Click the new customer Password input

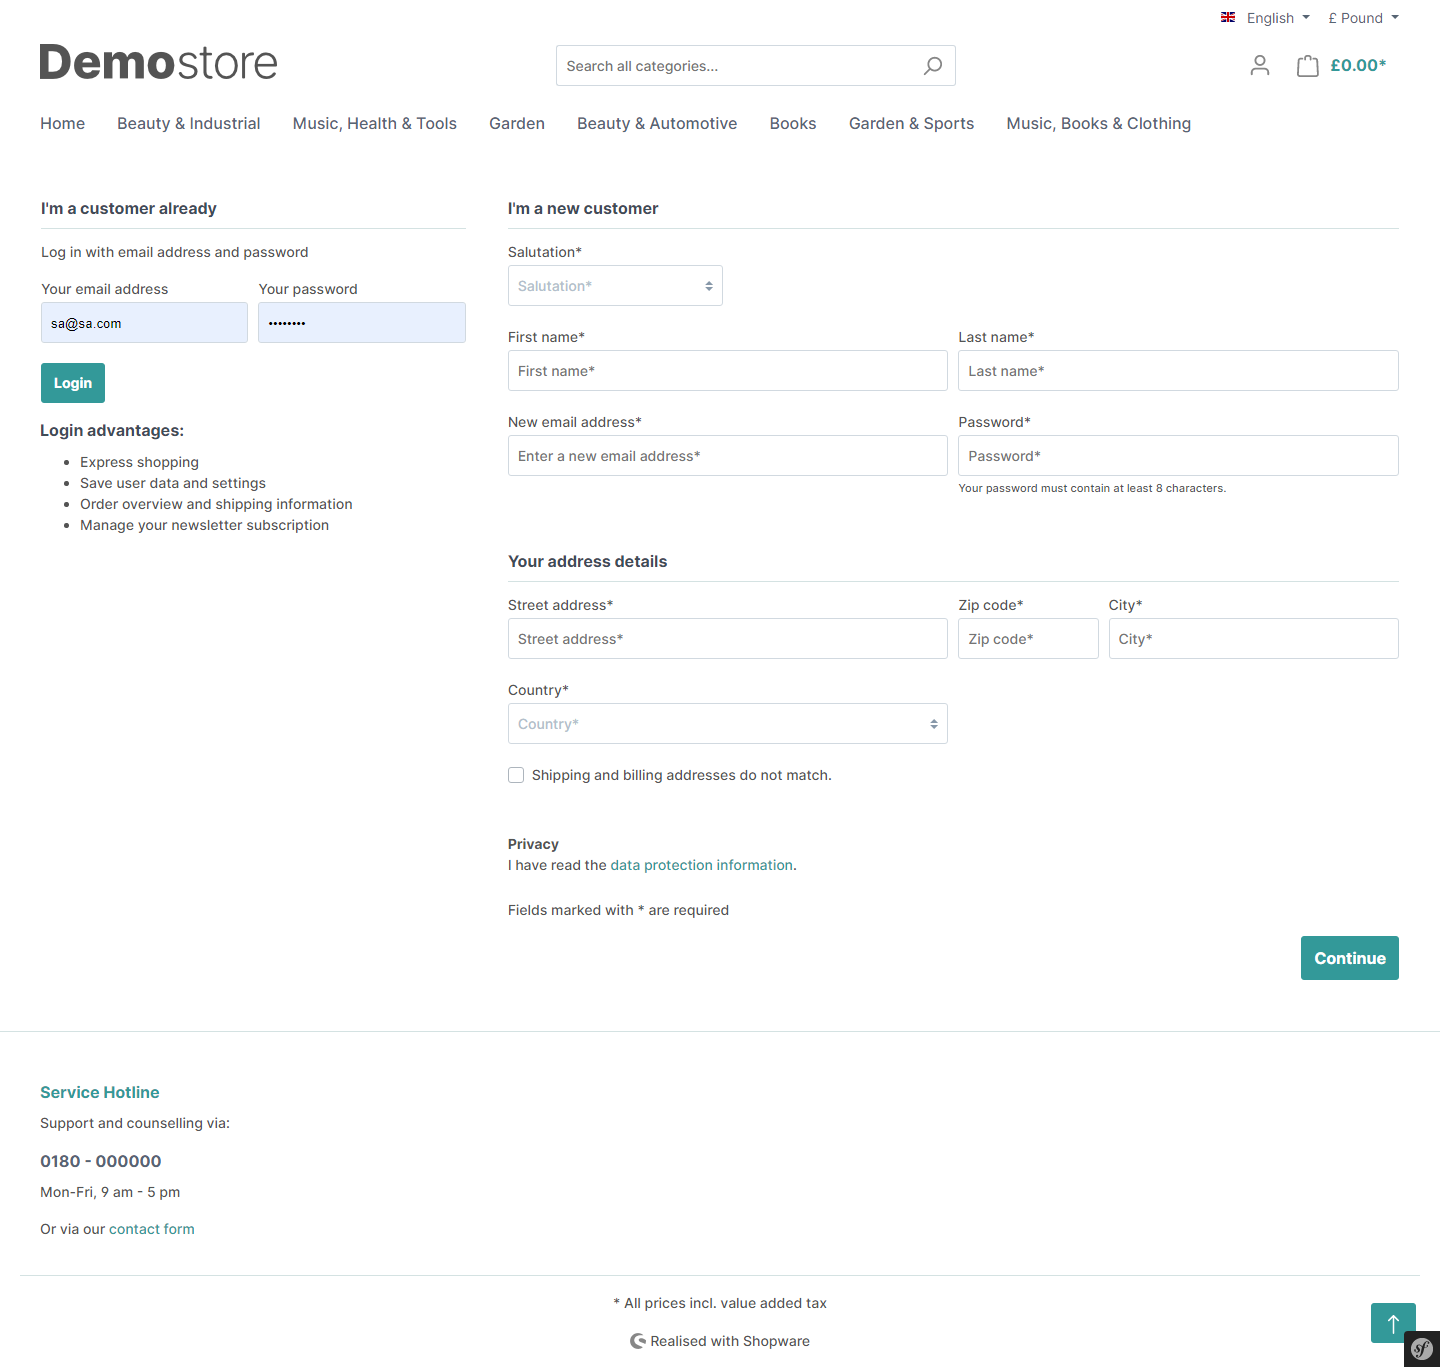click(1178, 456)
